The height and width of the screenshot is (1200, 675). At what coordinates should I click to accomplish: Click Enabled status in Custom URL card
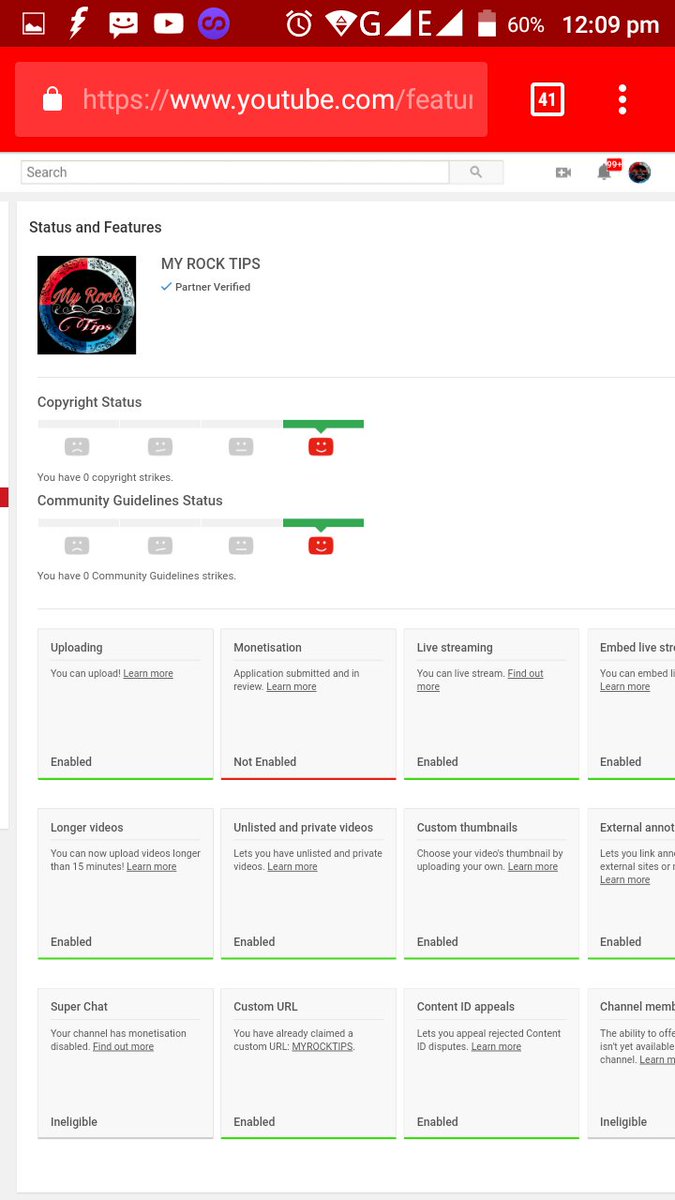click(254, 1122)
